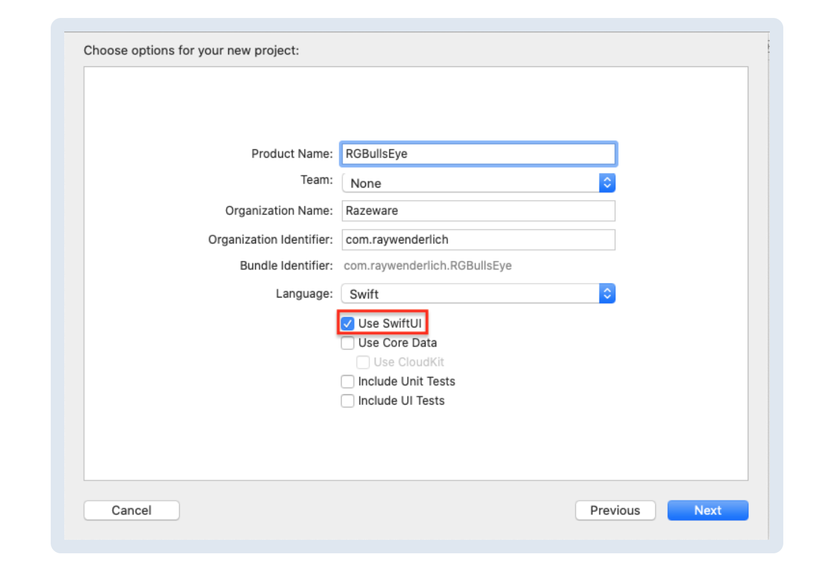Click the "Product Name:" label
The image size is (825, 569).
pos(291,154)
